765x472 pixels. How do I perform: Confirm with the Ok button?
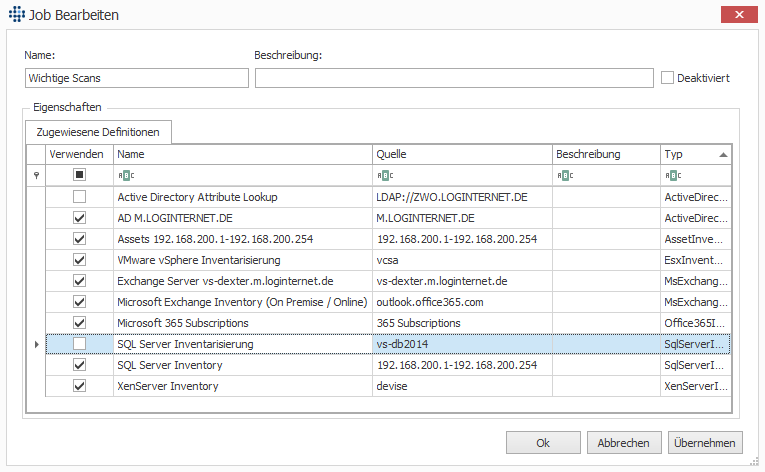[x=543, y=443]
